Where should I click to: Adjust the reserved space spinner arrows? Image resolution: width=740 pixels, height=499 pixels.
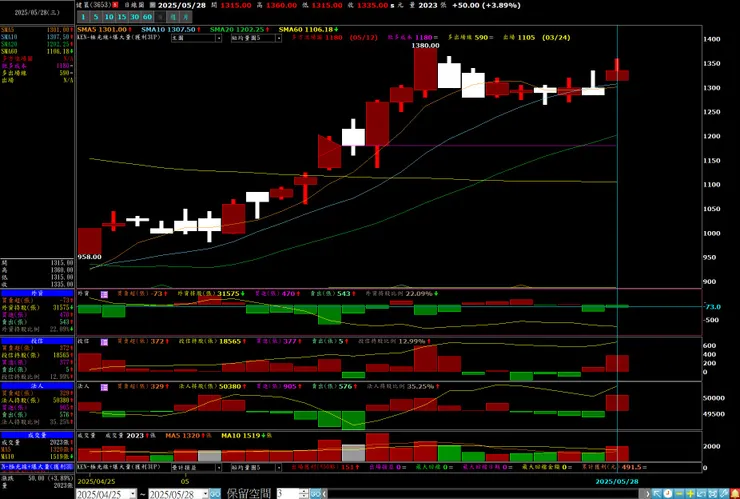(304, 494)
